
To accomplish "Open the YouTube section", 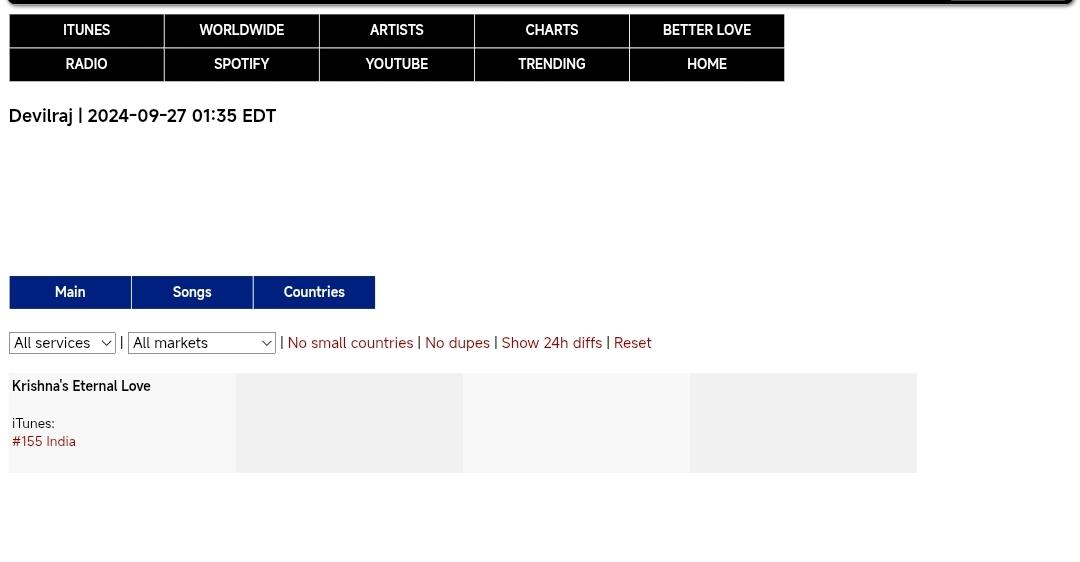I will [x=396, y=65].
